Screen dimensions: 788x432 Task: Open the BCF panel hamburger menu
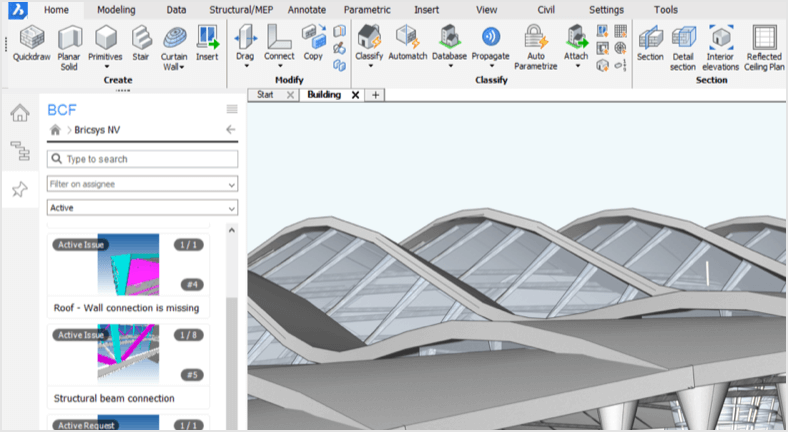[x=232, y=109]
